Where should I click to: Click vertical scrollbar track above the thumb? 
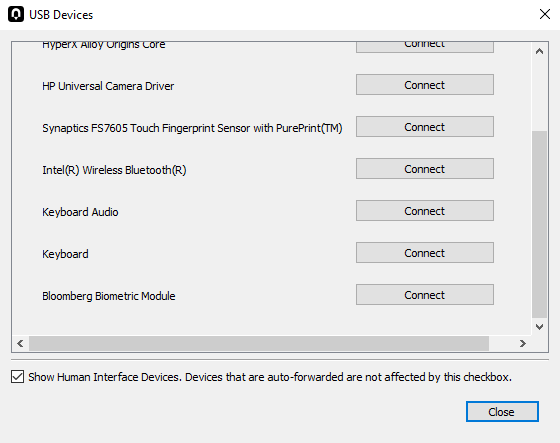tap(539, 95)
